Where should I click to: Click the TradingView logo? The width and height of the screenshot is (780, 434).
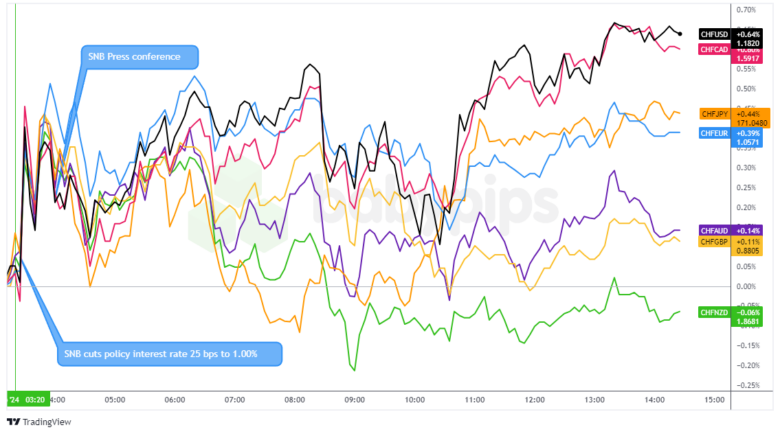43,420
